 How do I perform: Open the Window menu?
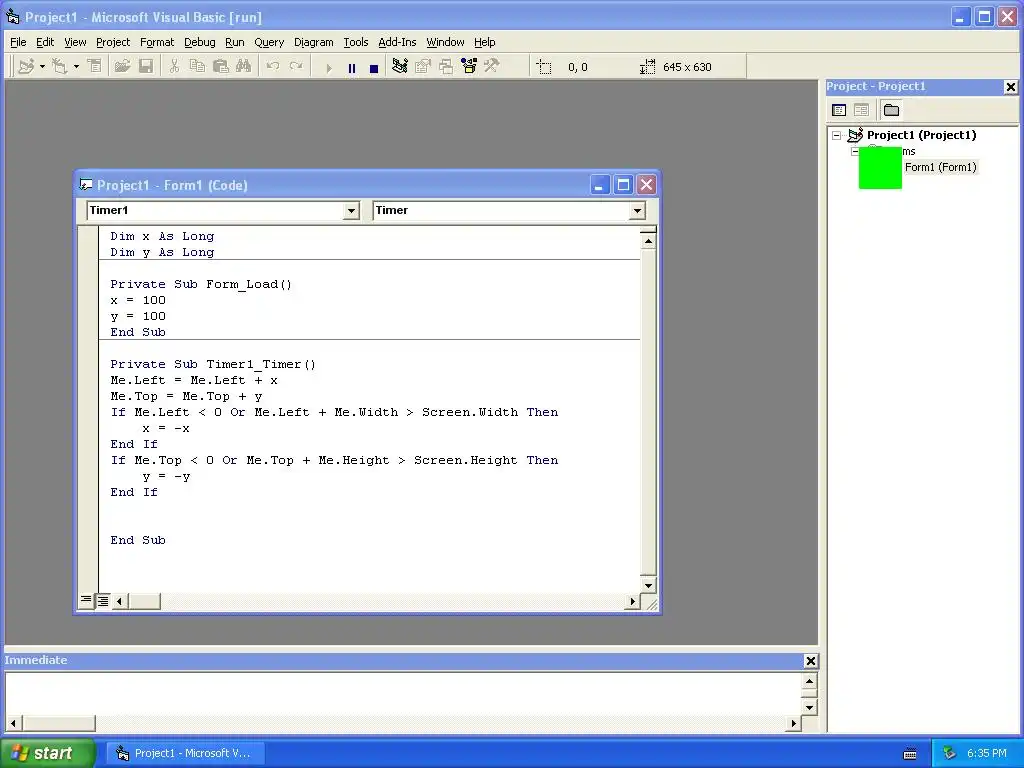[x=445, y=42]
